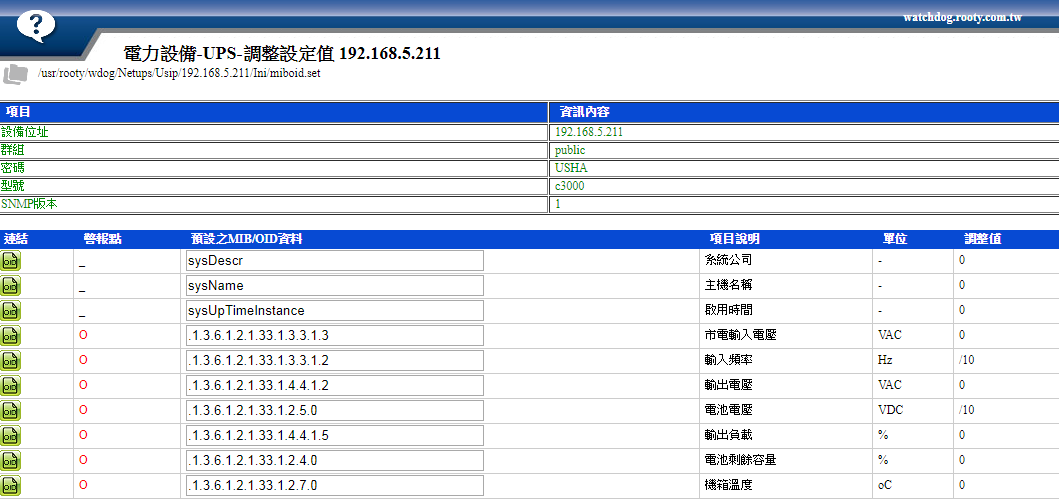Open OID icon for 市電輸入電壓 row
The height and width of the screenshot is (502, 1059).
pos(11,336)
